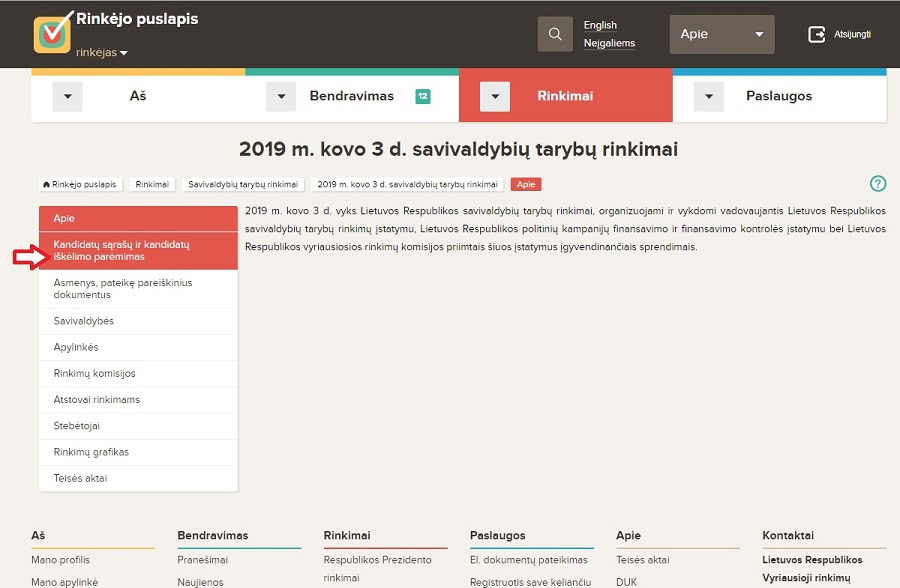The image size is (900, 588).
Task: Click the footer Paslaugos heading
Action: coord(498,535)
